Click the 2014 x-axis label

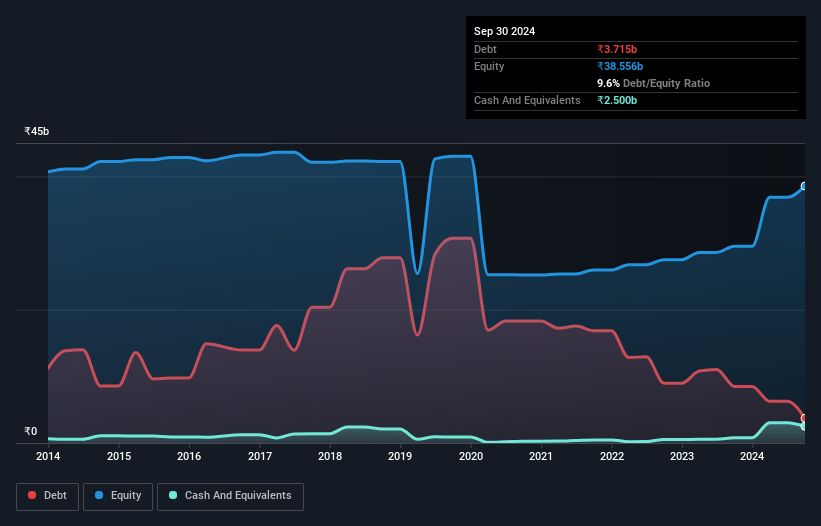pyautogui.click(x=48, y=456)
